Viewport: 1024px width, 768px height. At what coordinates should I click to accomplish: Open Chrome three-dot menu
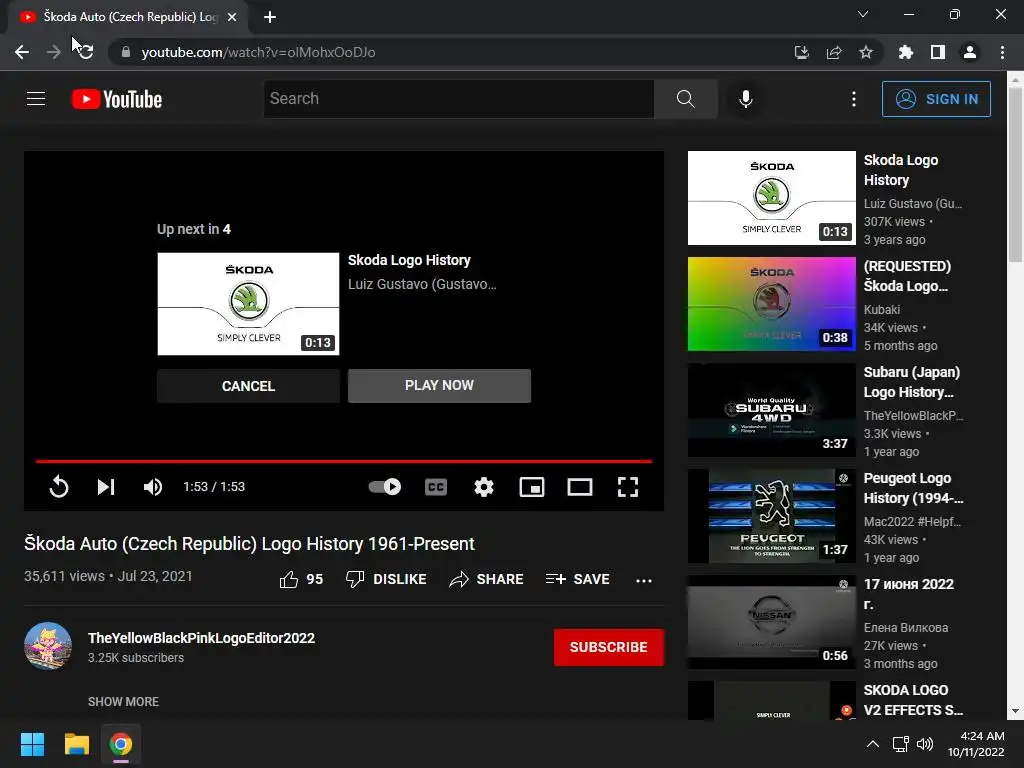[1002, 52]
